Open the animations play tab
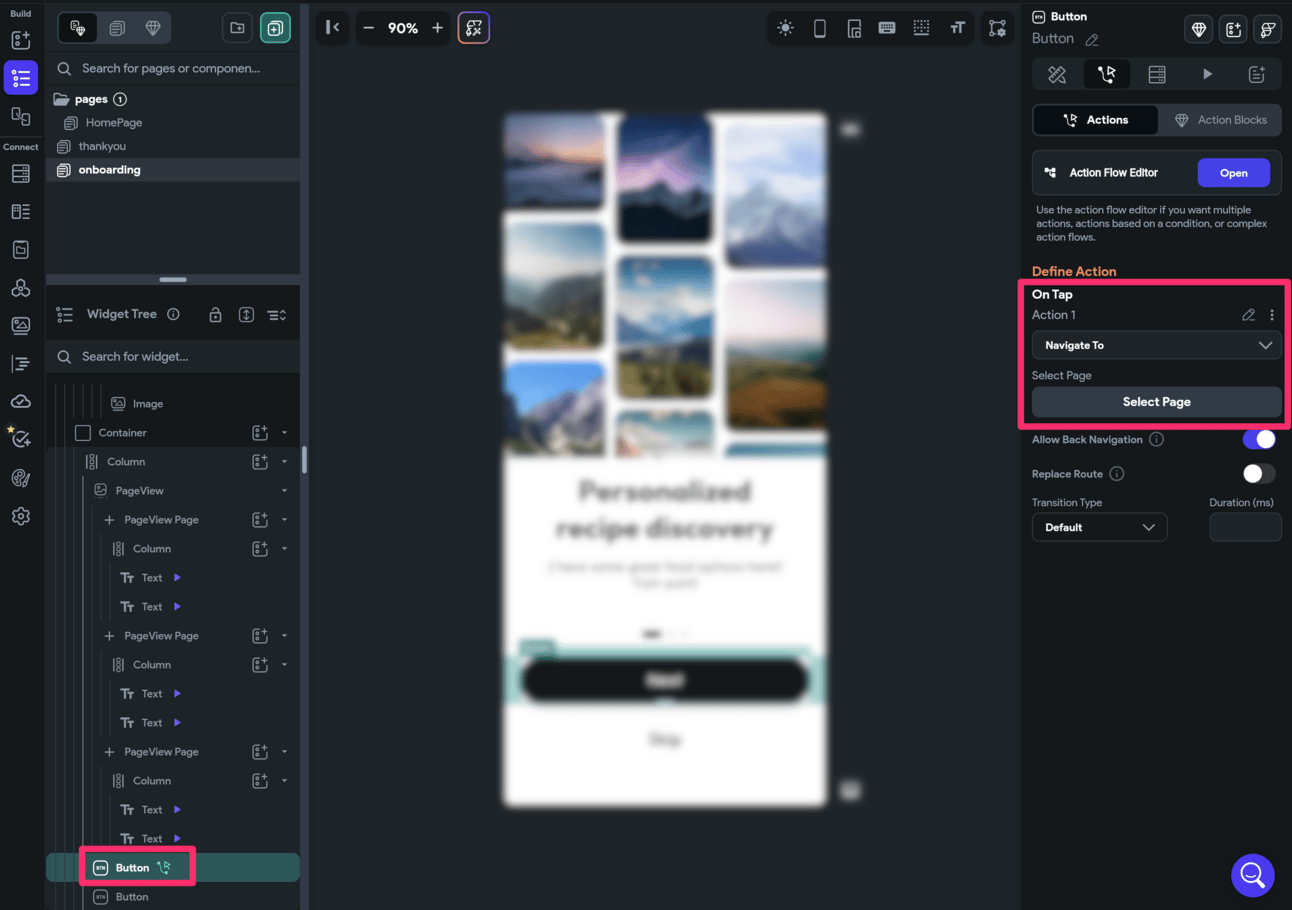The height and width of the screenshot is (910, 1292). (1207, 74)
